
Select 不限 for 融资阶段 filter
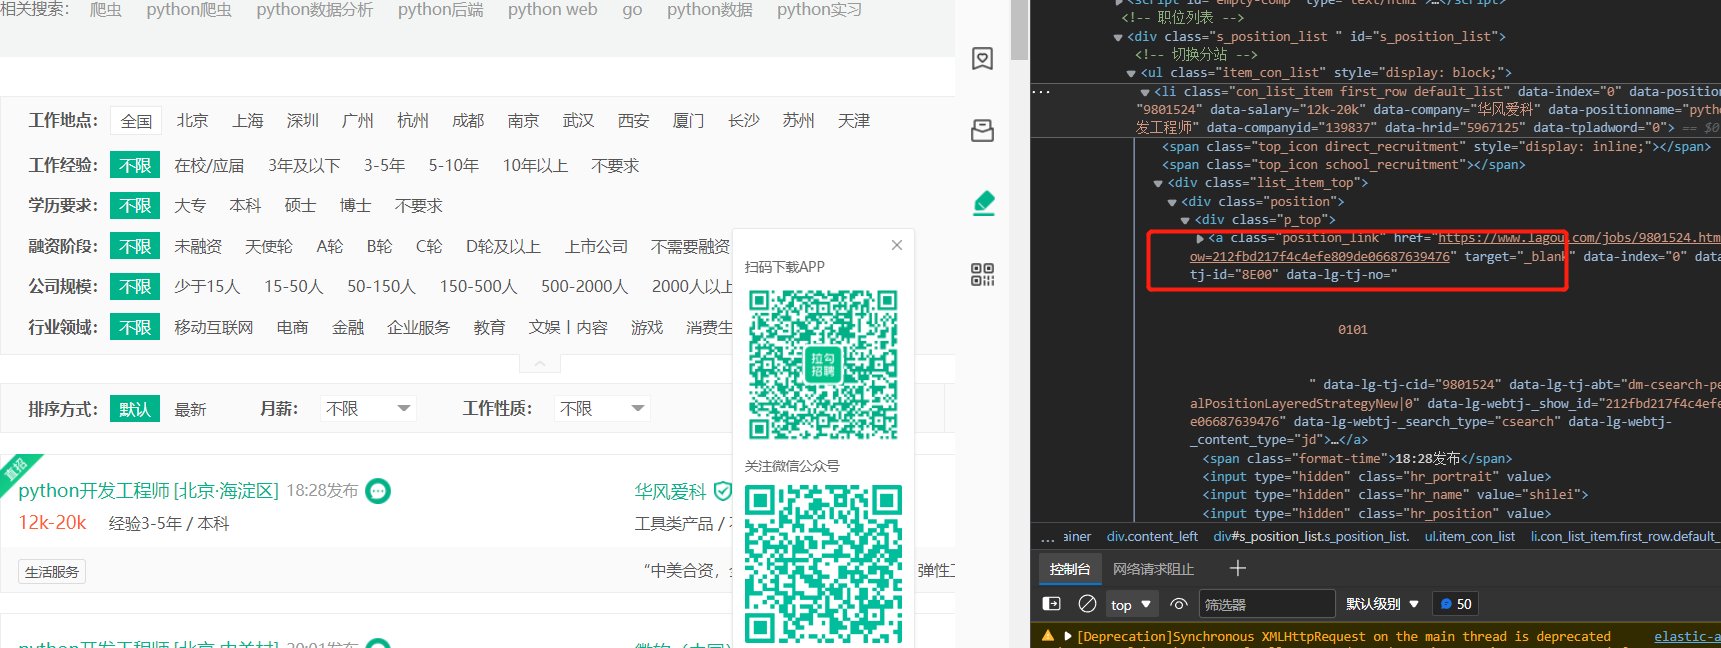(135, 247)
